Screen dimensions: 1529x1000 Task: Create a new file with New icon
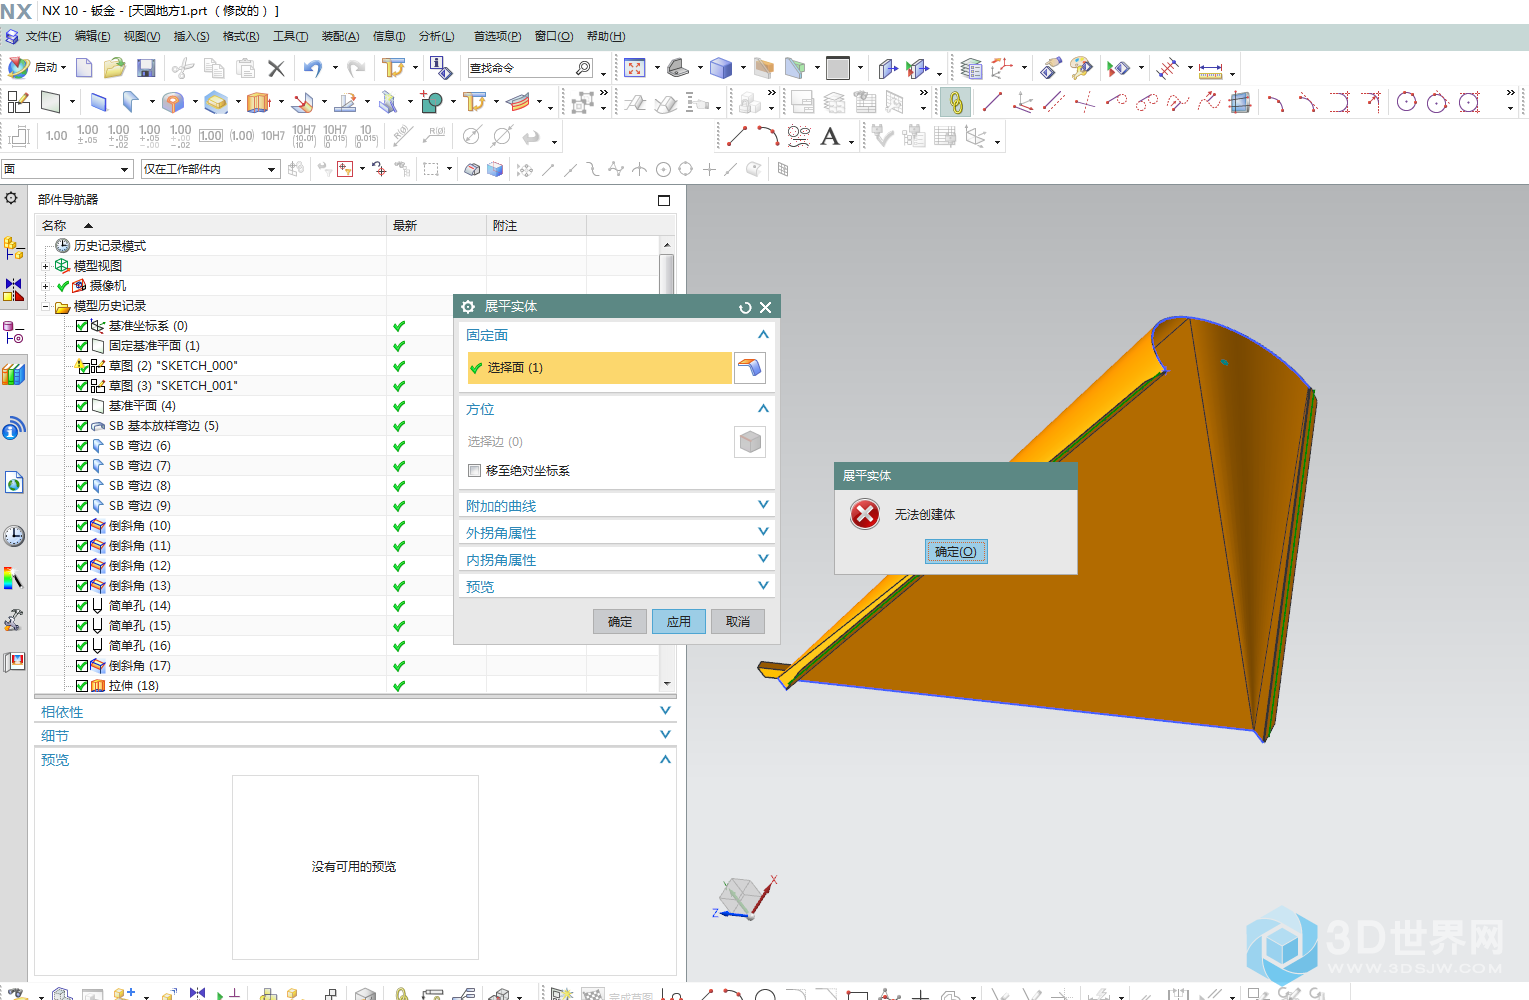coord(84,68)
